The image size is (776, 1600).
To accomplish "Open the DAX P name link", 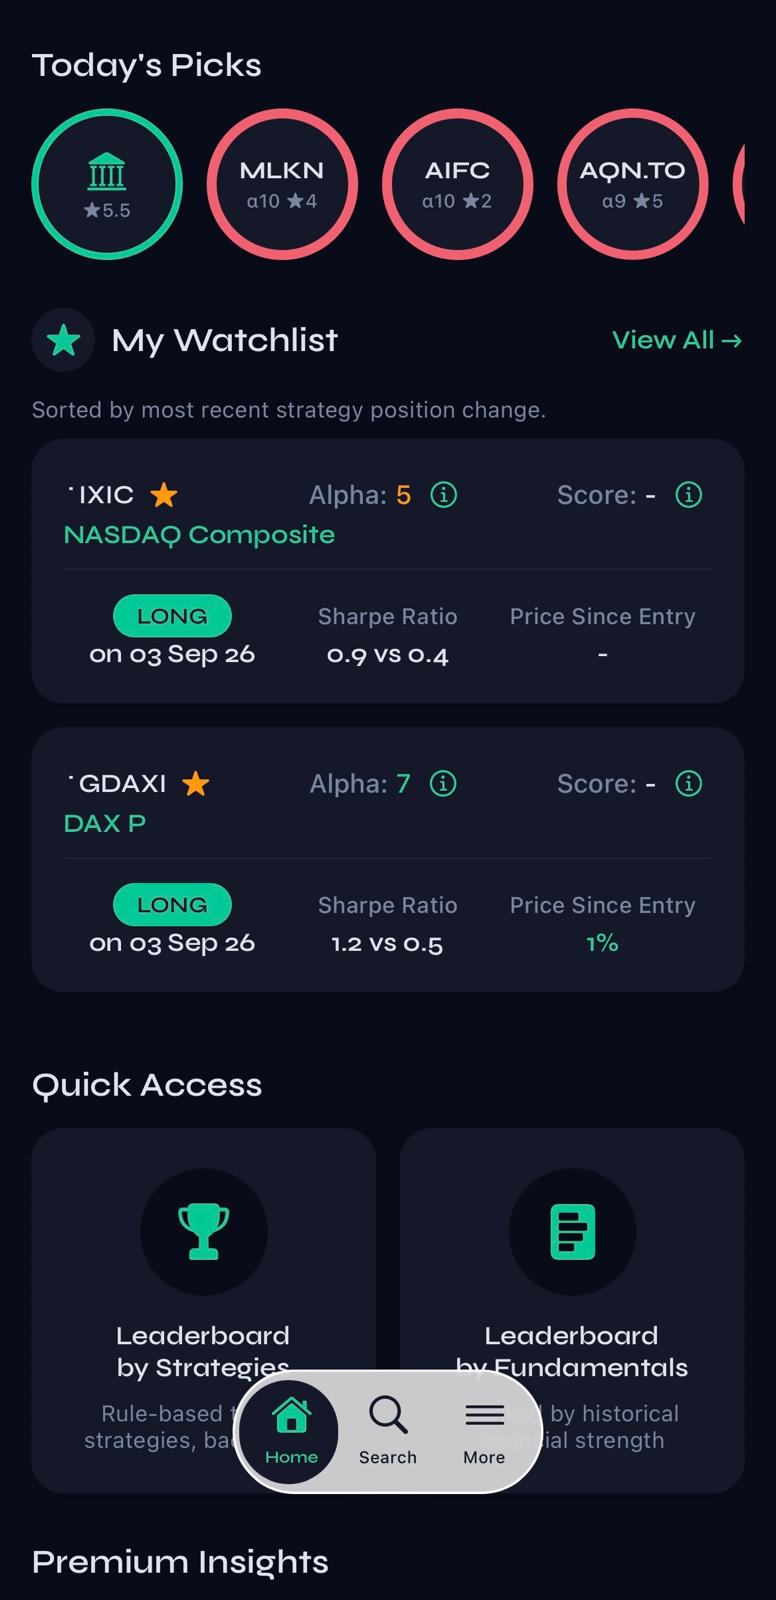I will (x=105, y=823).
